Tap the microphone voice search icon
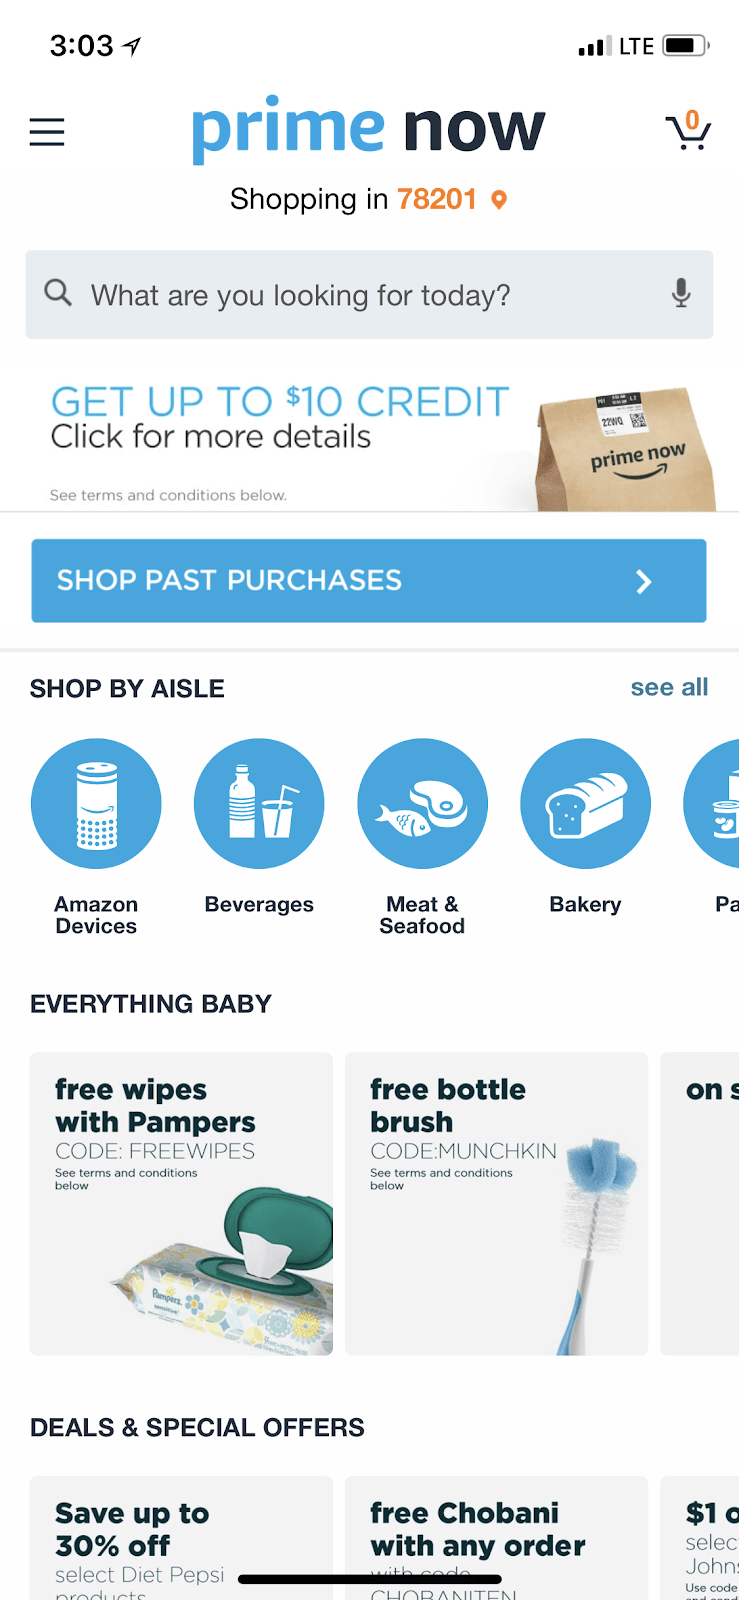This screenshot has width=739, height=1600. click(x=681, y=294)
